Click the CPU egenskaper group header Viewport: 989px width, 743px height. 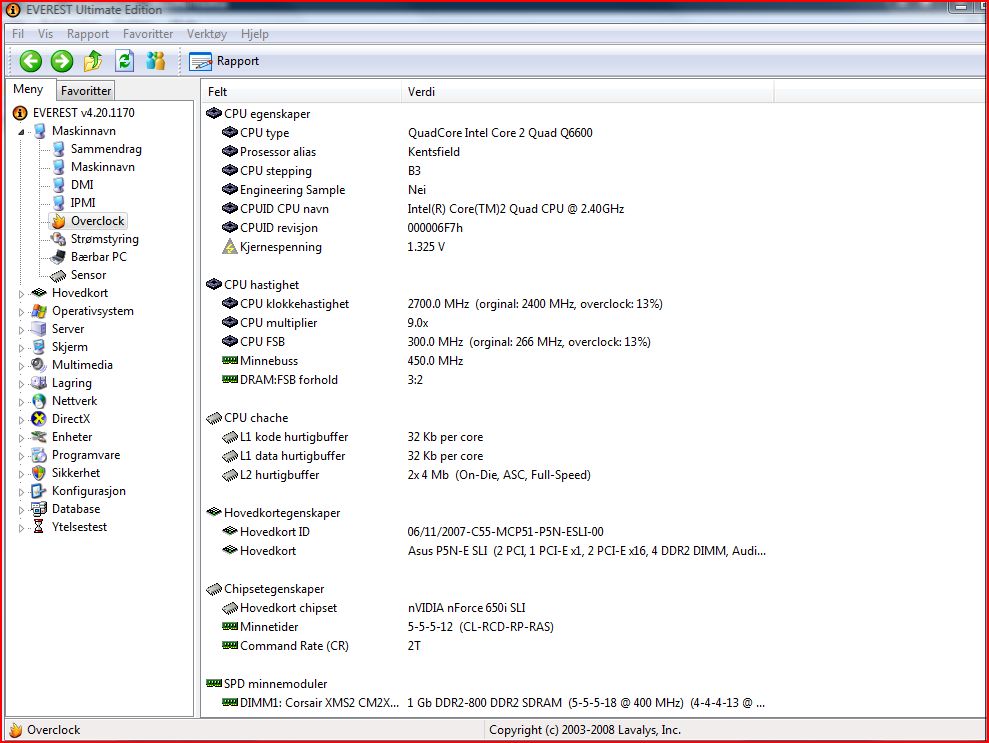pyautogui.click(x=259, y=114)
